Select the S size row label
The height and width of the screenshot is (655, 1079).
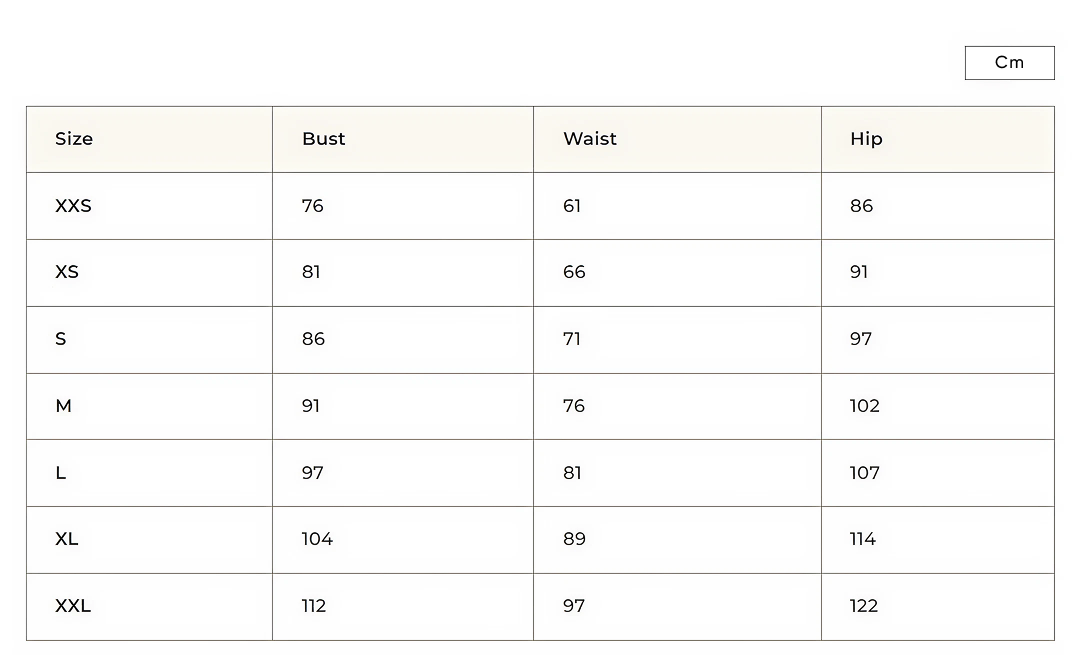click(61, 339)
